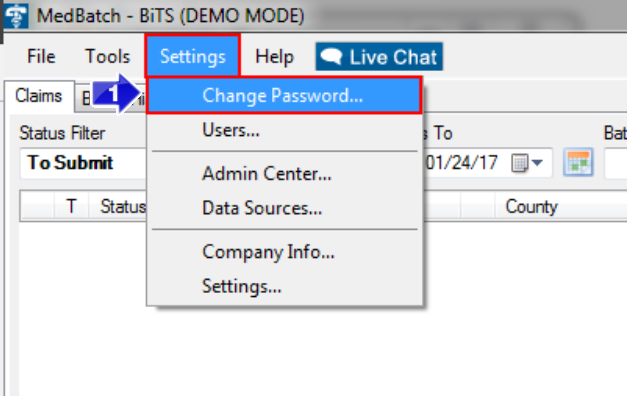Viewport: 628px width, 396px height.
Task: Choose Change Password from Settings menu
Action: 284,95
